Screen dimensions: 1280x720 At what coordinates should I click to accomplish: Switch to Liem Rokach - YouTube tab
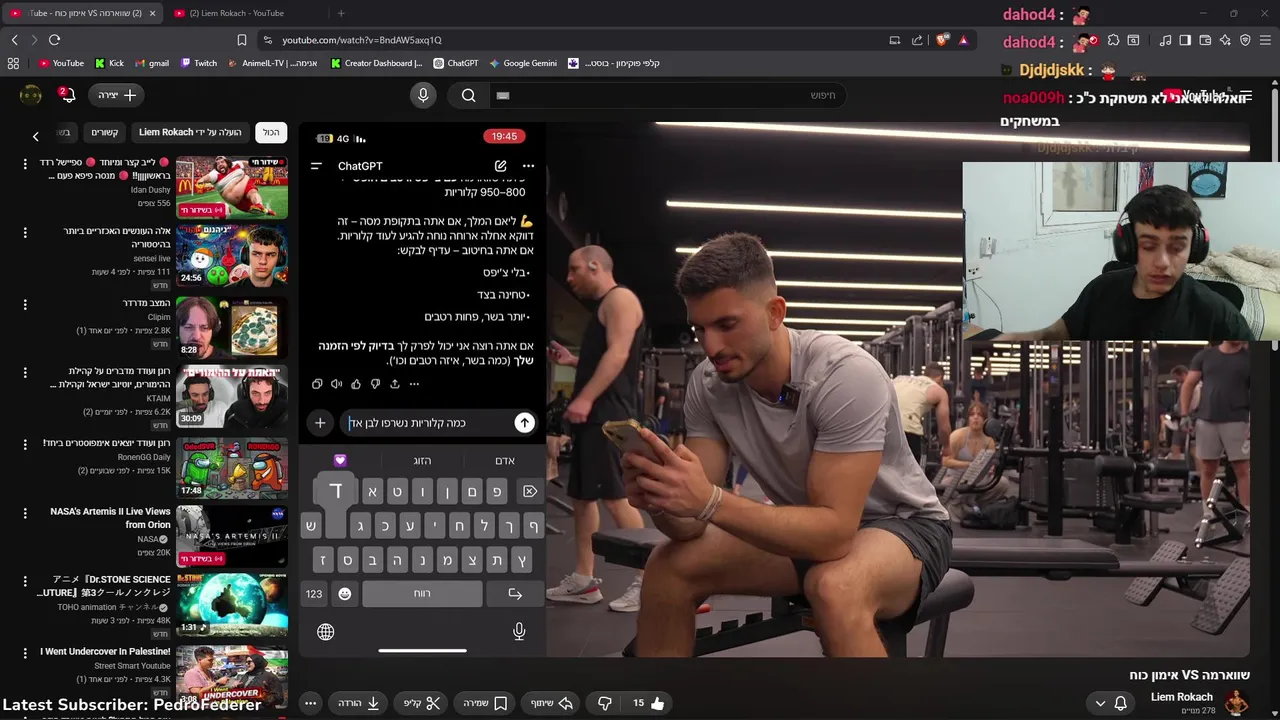coord(245,13)
